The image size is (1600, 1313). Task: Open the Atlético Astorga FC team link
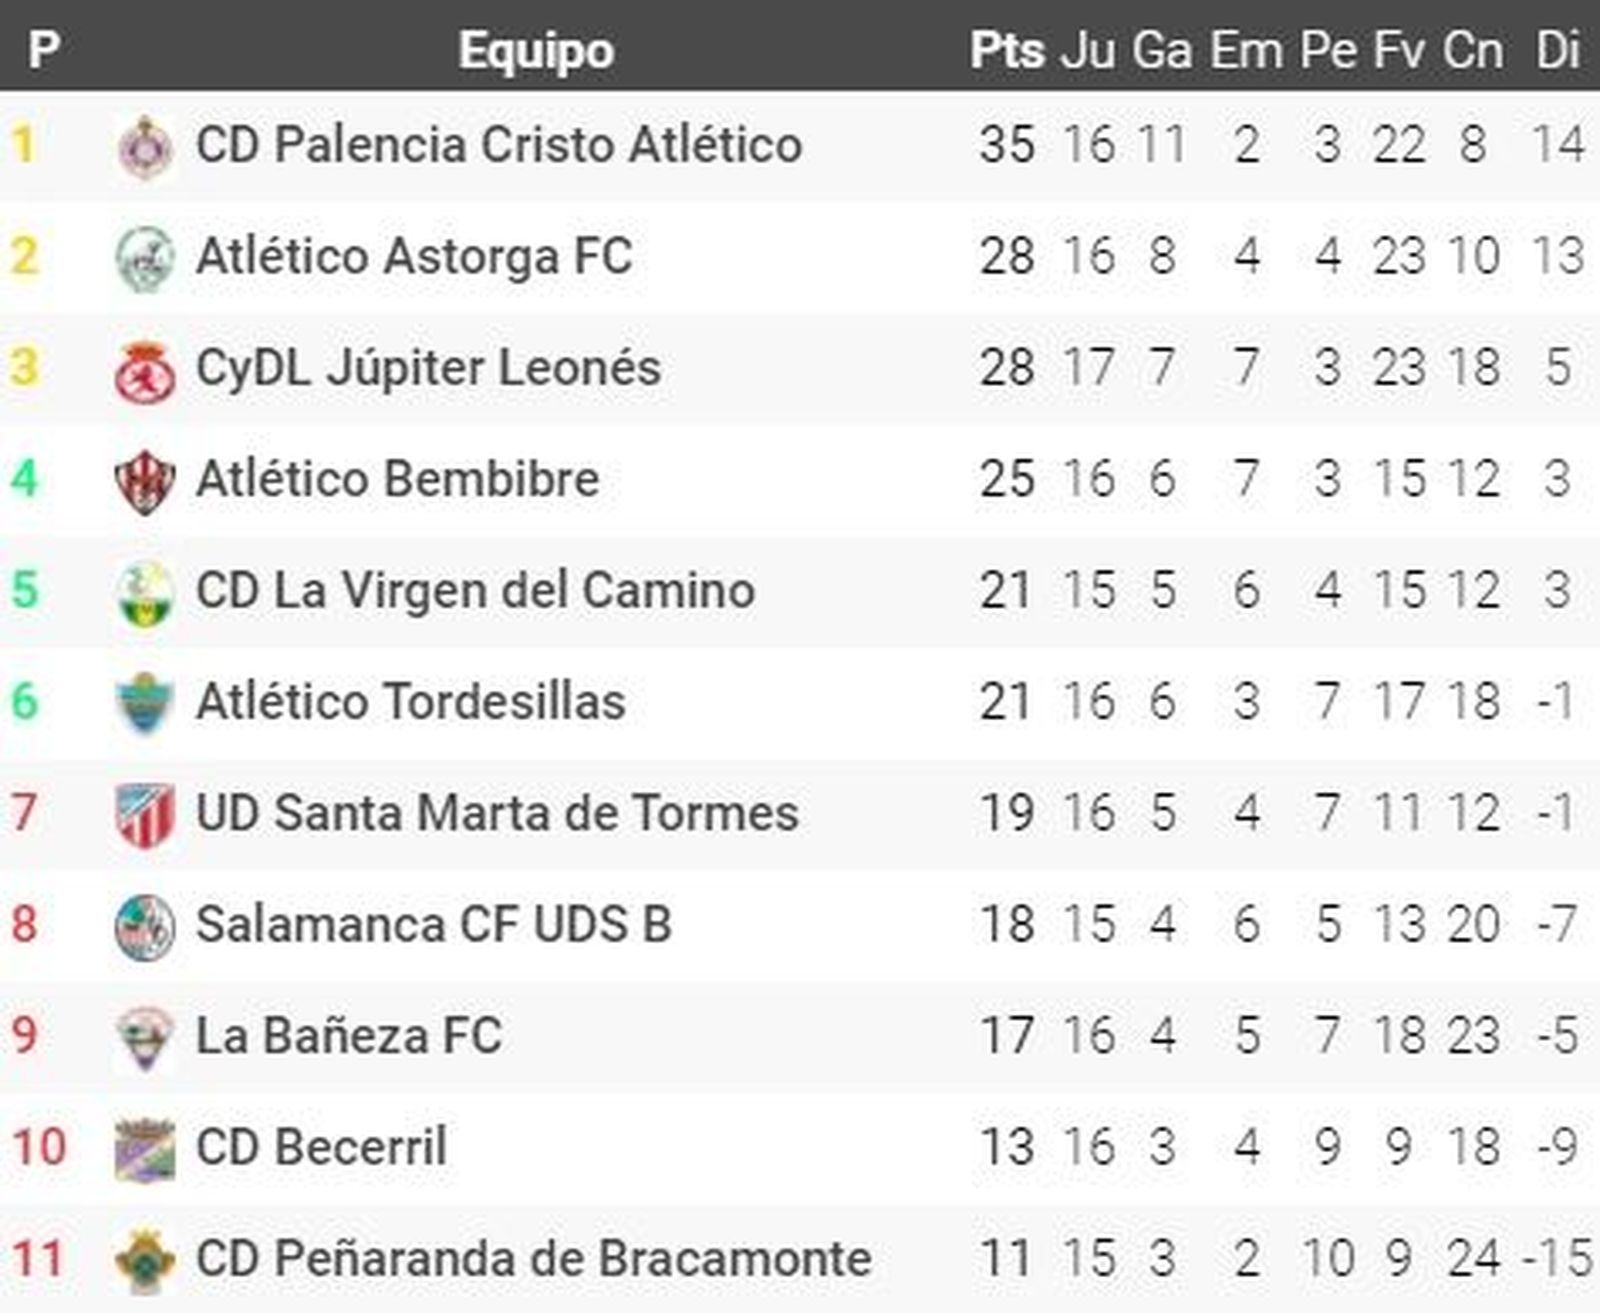(414, 256)
